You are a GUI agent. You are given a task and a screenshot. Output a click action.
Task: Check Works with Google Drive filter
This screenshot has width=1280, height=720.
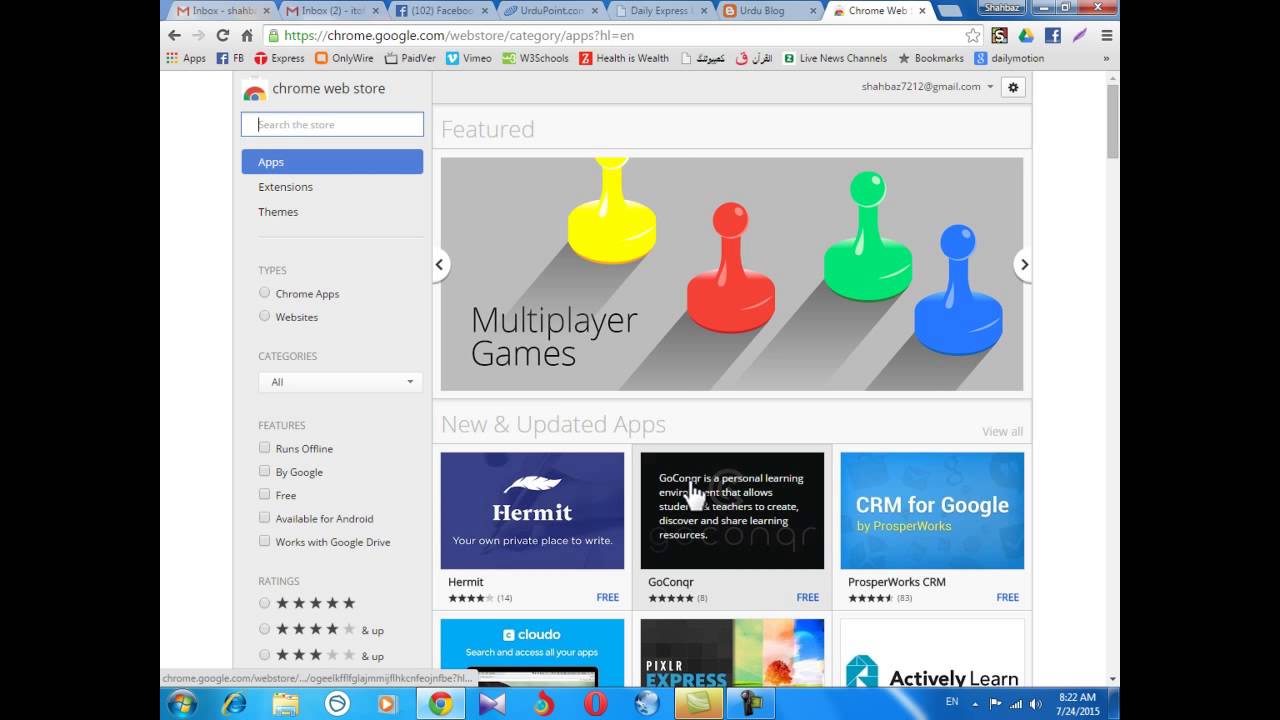point(264,541)
